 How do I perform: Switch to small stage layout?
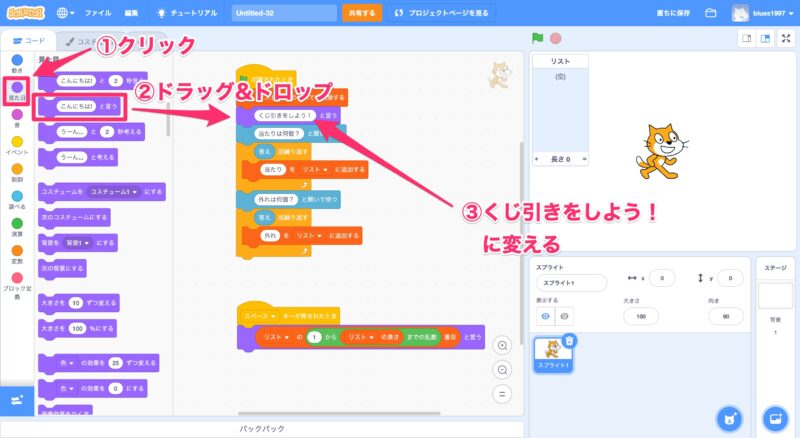[x=745, y=38]
